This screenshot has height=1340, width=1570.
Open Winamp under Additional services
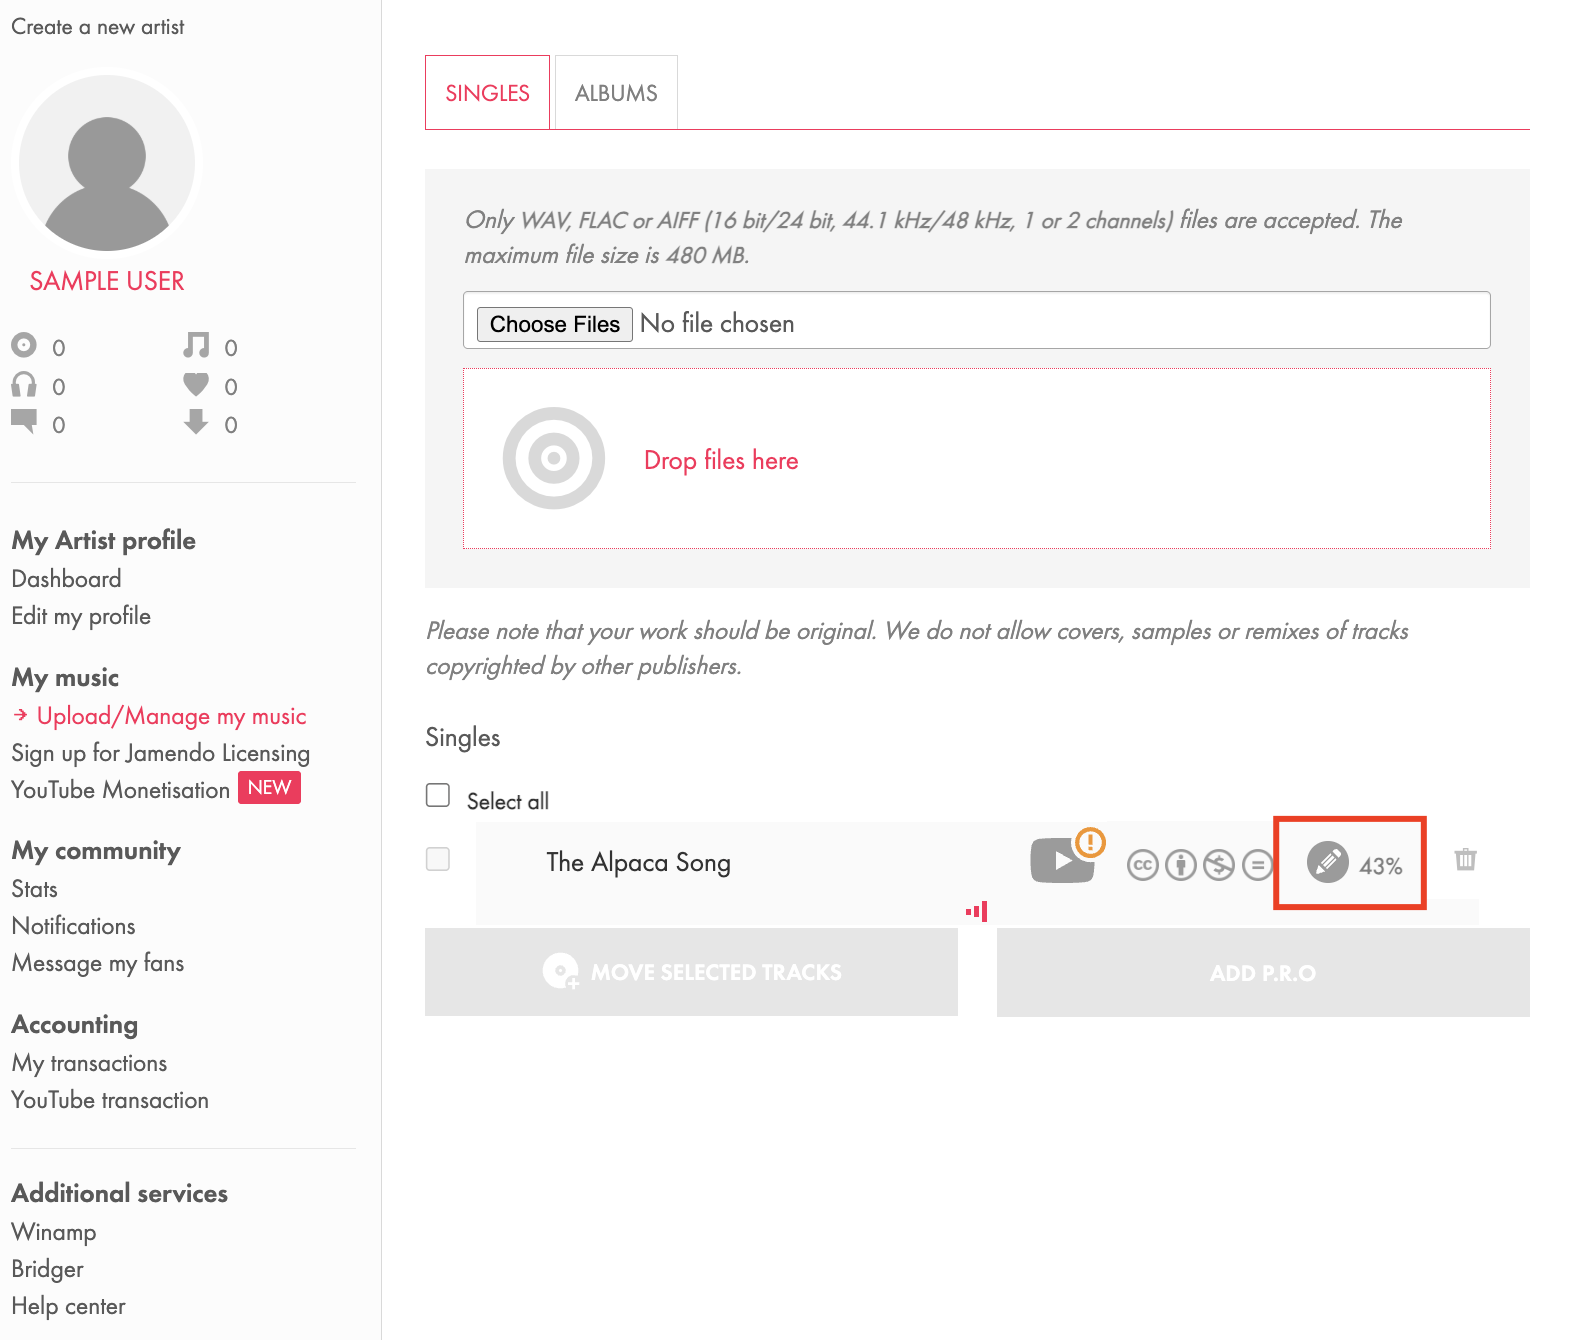[x=54, y=1232]
